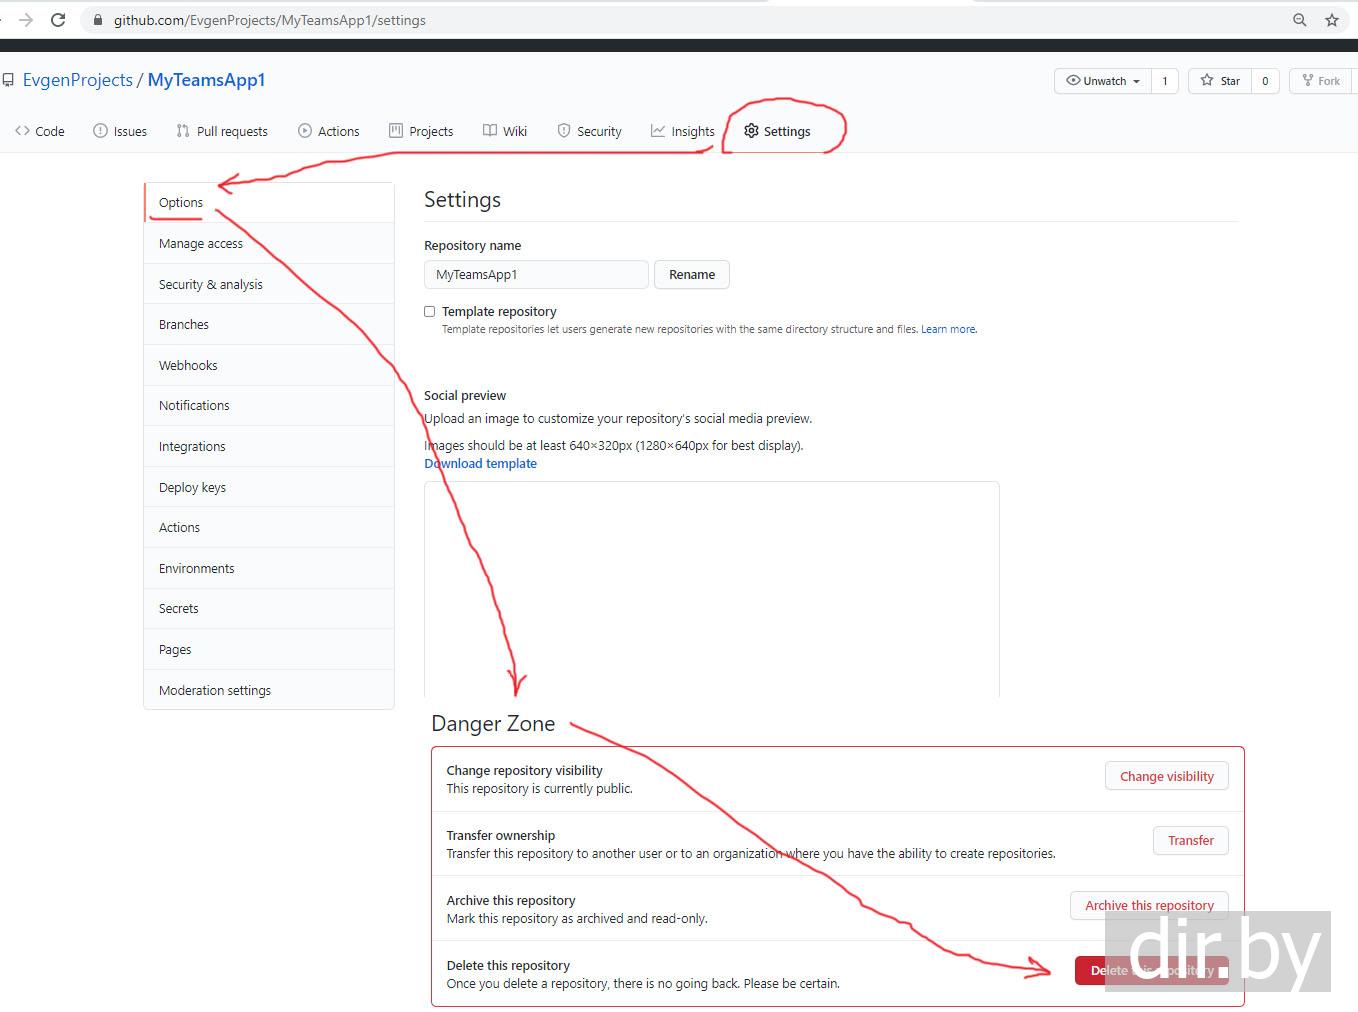The width and height of the screenshot is (1358, 1012).
Task: Select Pages in settings sidebar
Action: coord(269,650)
